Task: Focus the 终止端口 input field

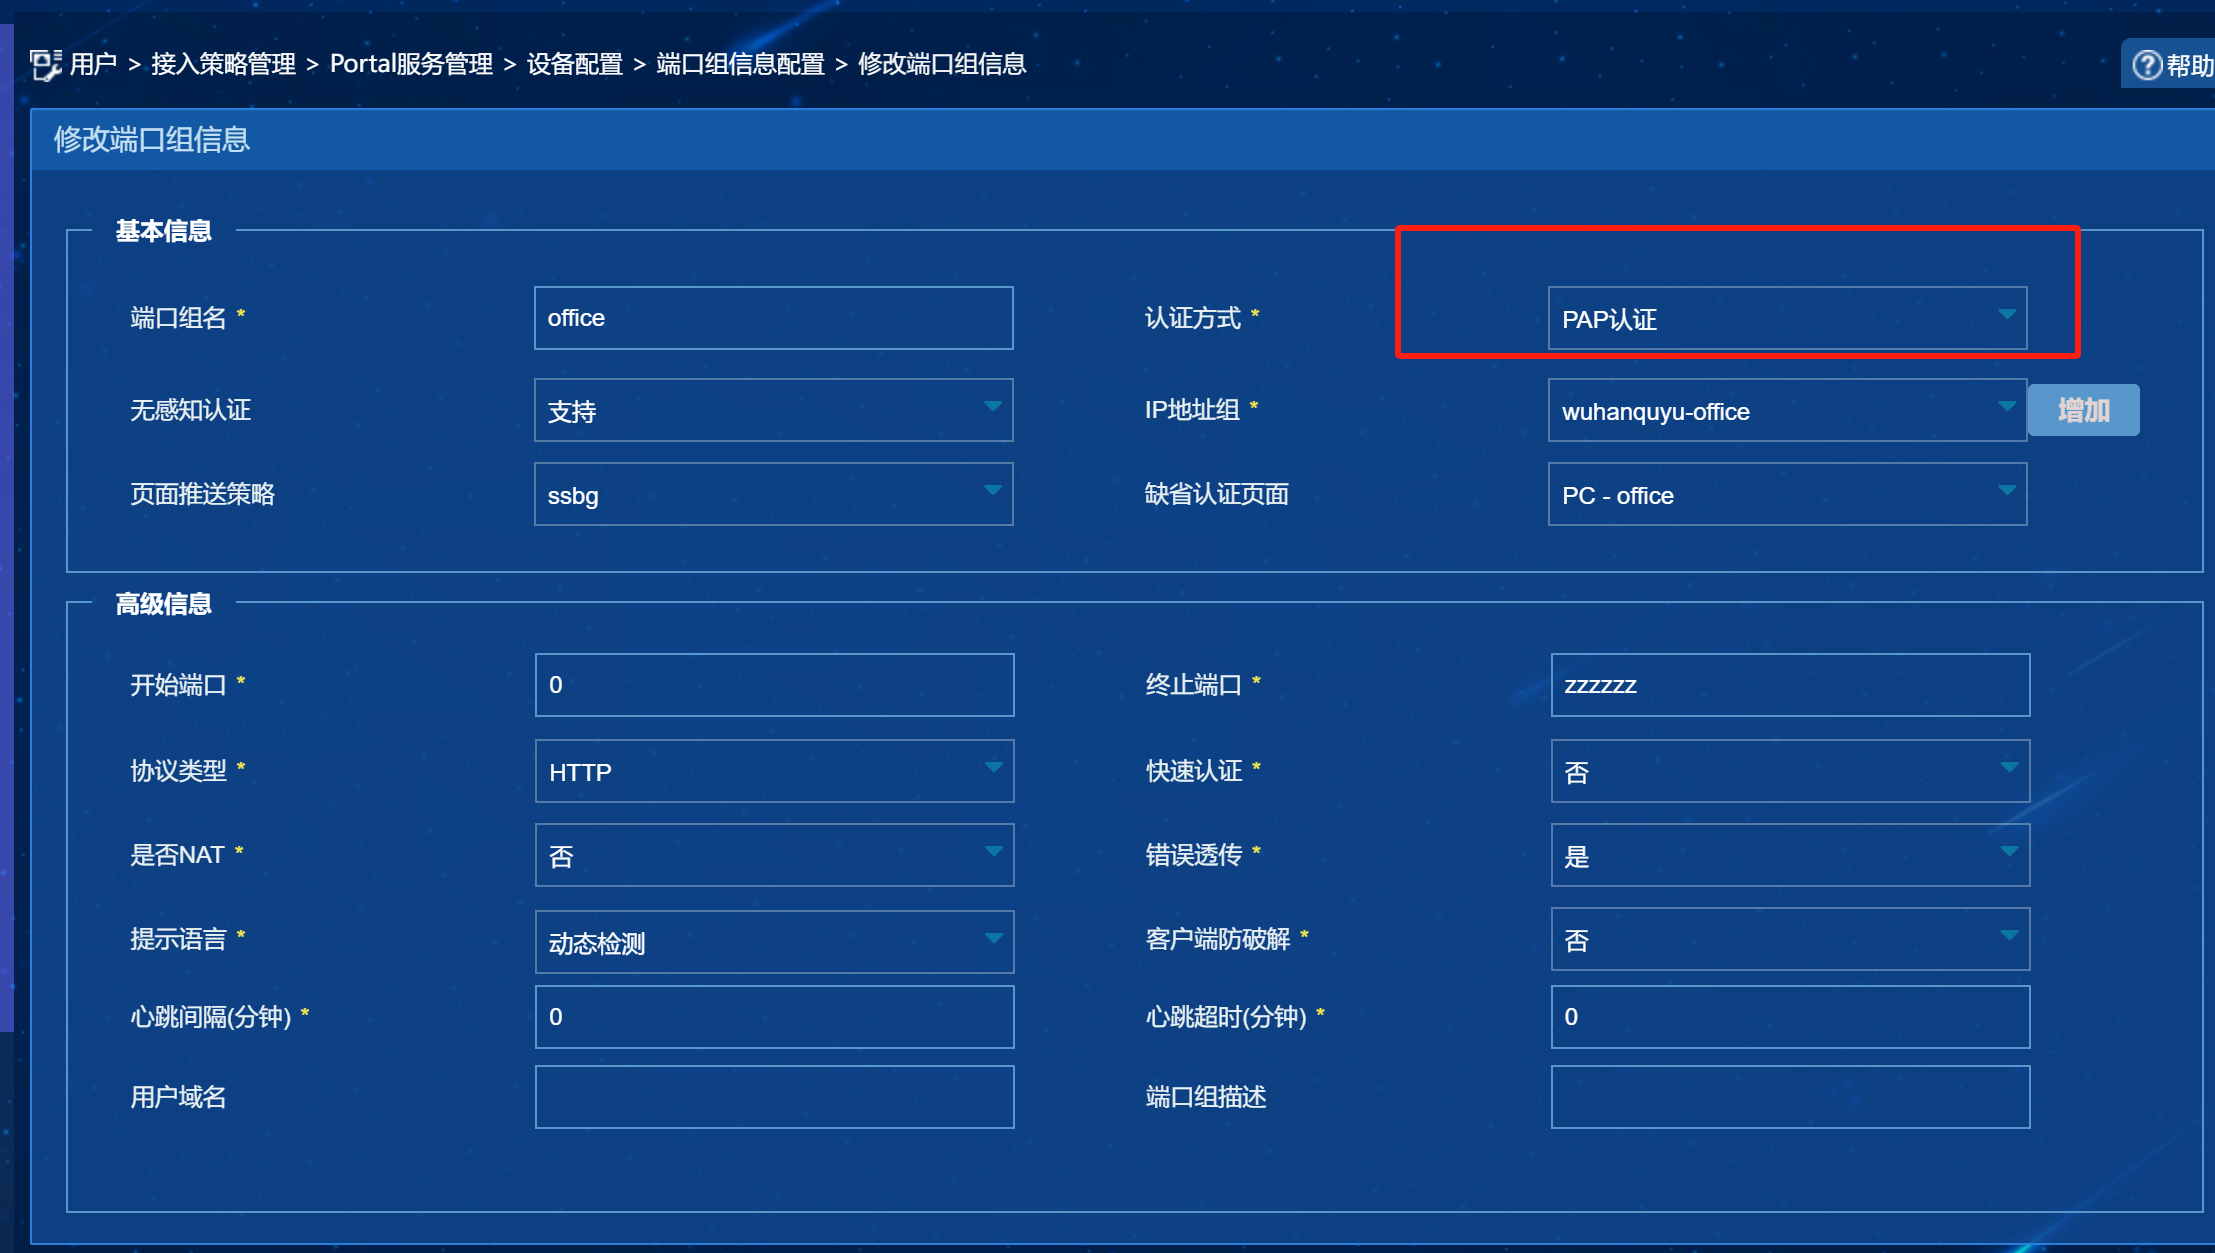Action: point(1790,685)
